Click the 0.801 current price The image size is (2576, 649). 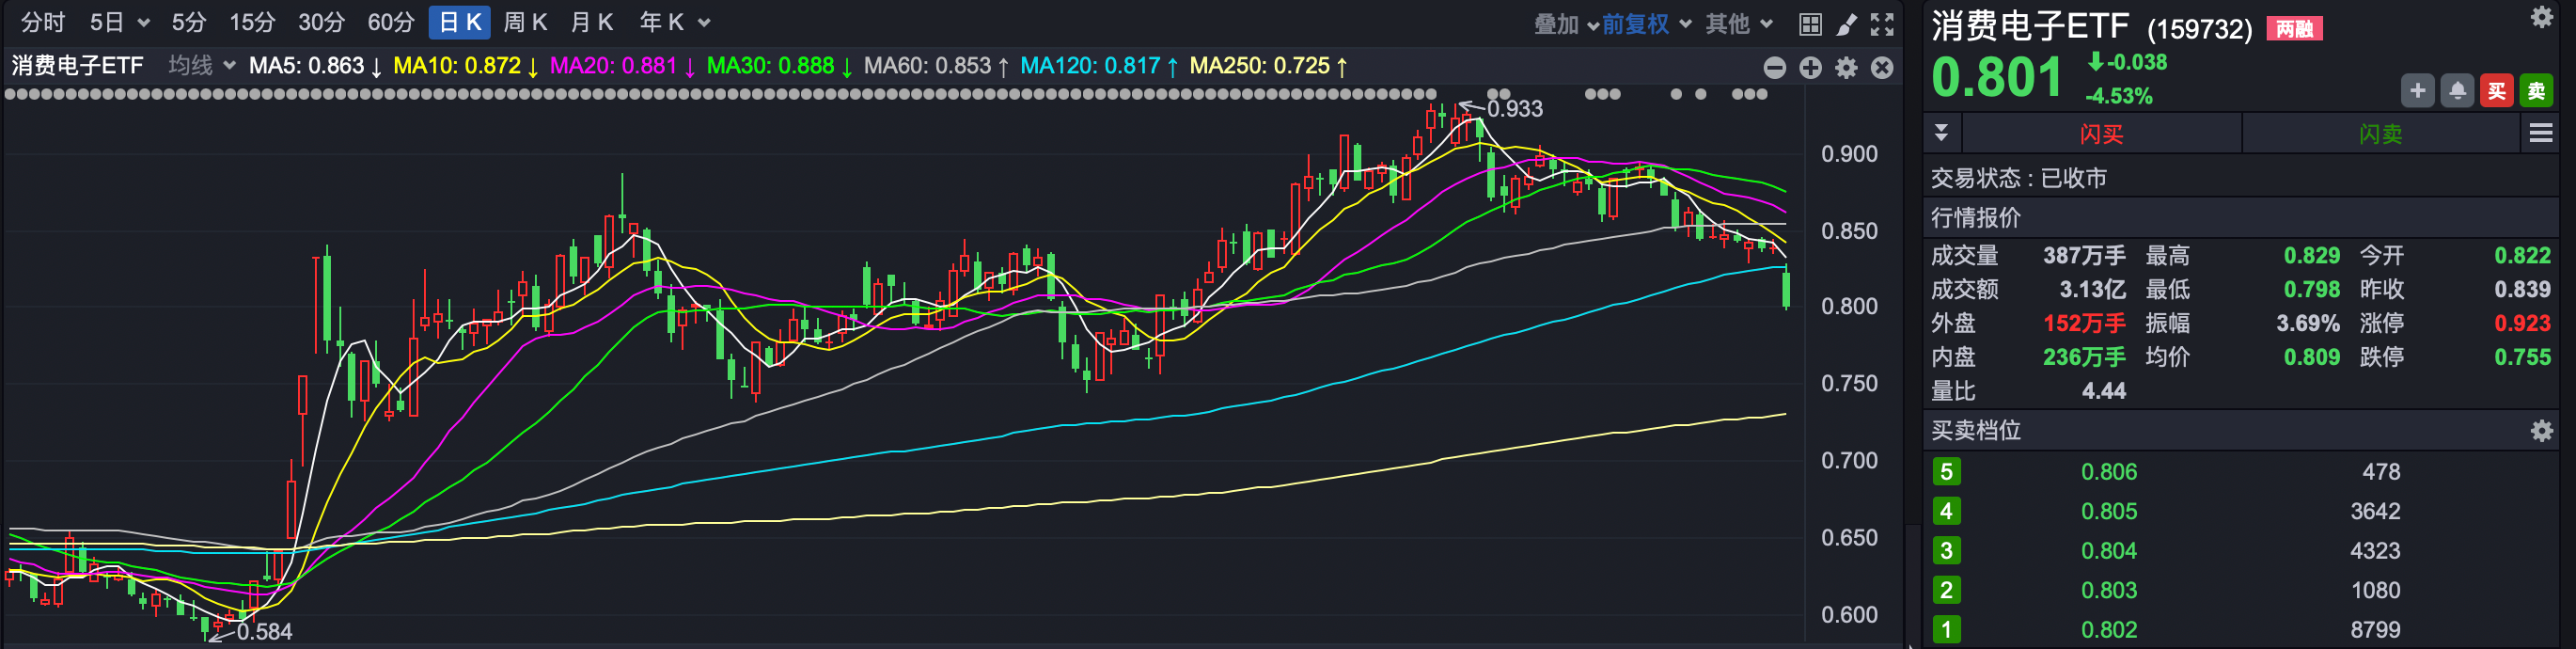[x=1996, y=78]
